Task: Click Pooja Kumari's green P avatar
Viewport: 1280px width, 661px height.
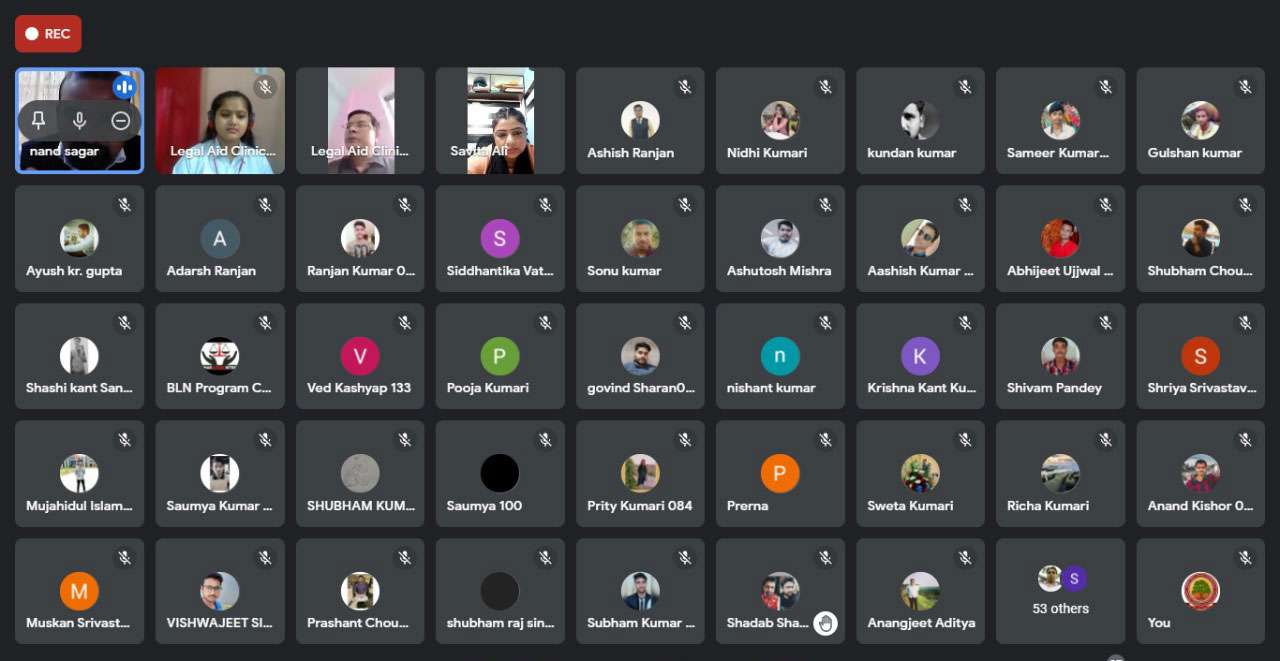Action: click(500, 356)
